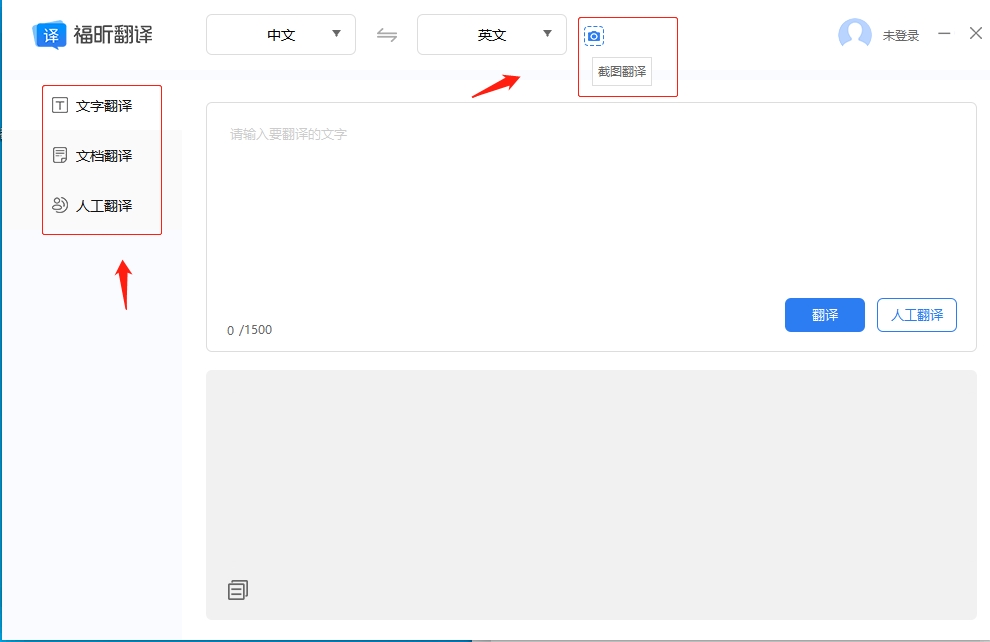Click the 人工翻译 outlined button
This screenshot has height=642, width=990.
pos(916,315)
